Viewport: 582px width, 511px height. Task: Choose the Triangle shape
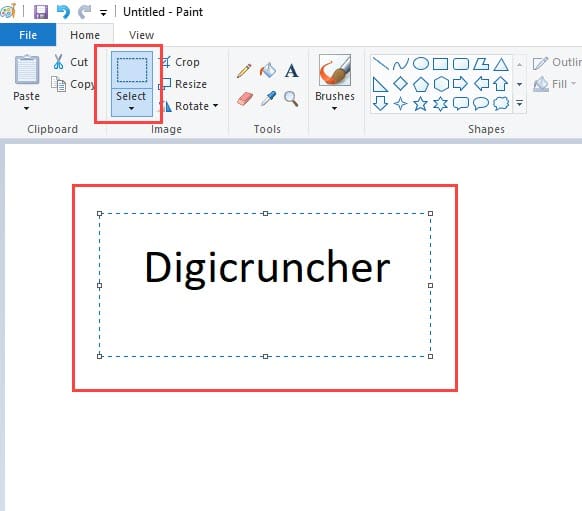(501, 64)
